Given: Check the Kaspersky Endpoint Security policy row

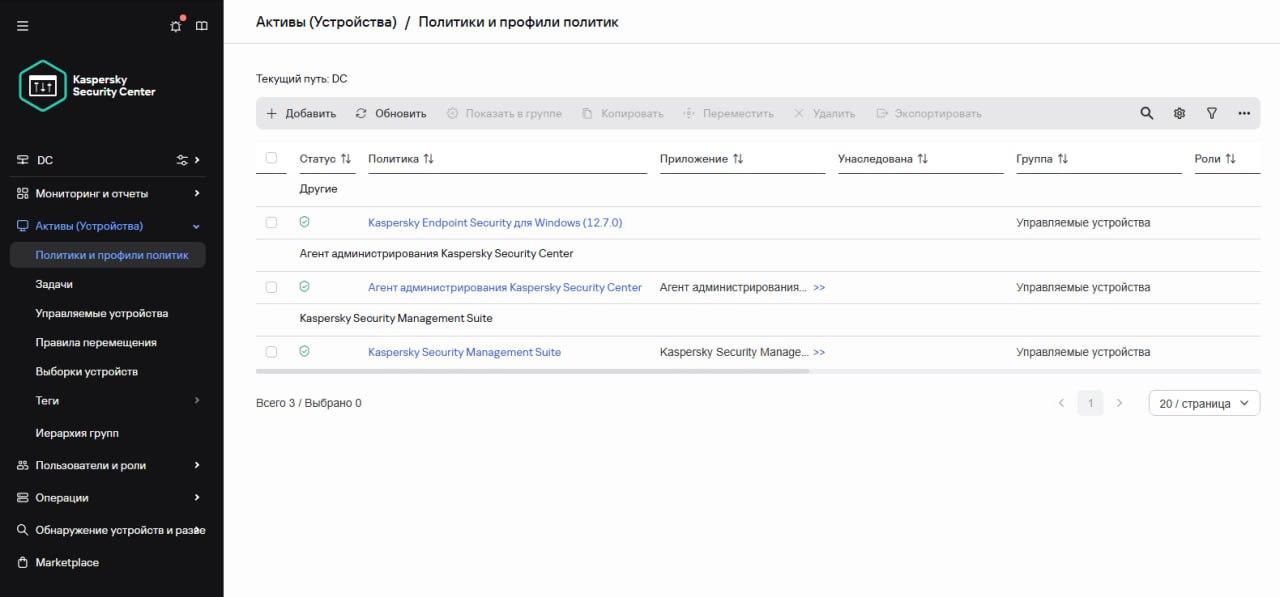Looking at the screenshot, I should pyautogui.click(x=271, y=222).
